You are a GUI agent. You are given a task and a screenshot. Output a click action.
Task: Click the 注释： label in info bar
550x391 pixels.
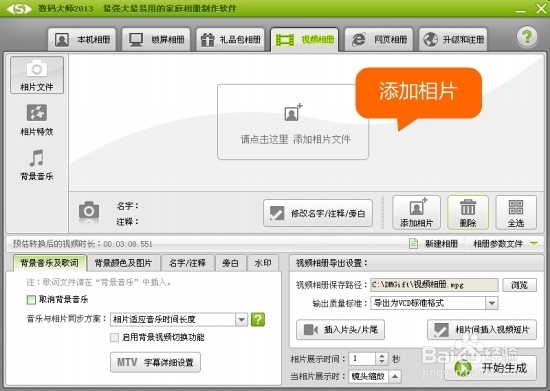point(128,222)
